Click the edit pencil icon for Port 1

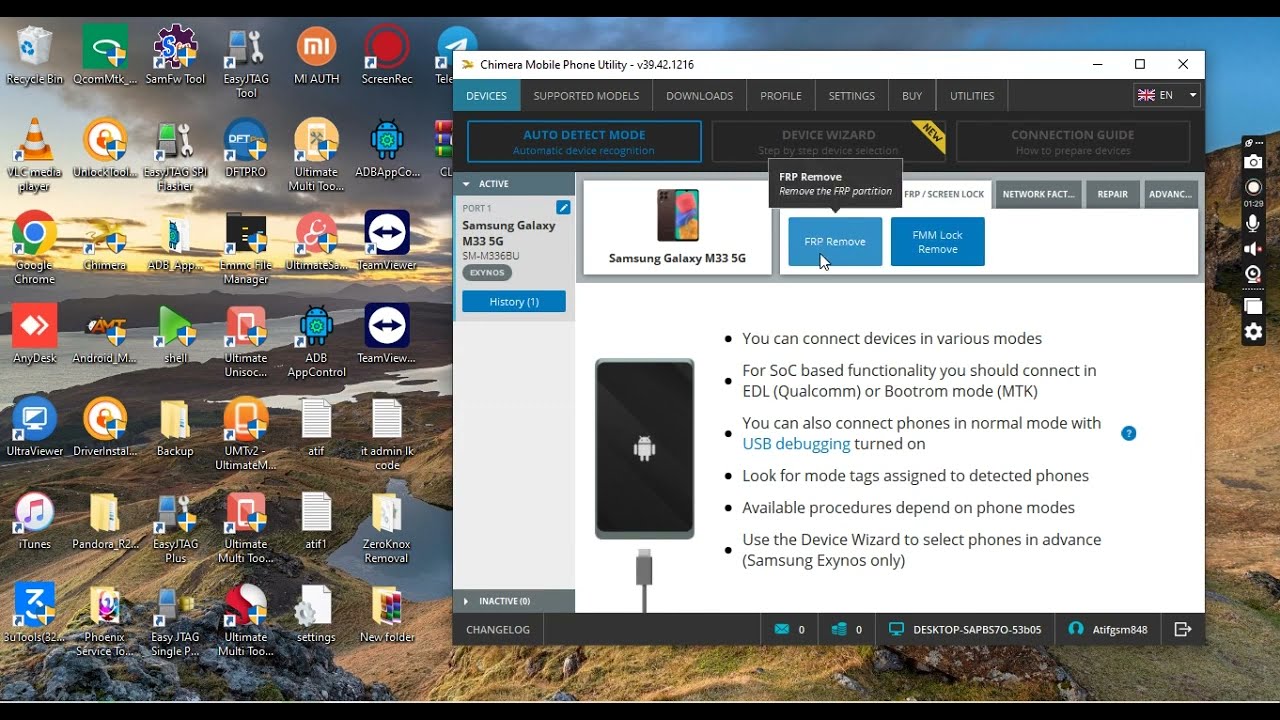pyautogui.click(x=563, y=207)
